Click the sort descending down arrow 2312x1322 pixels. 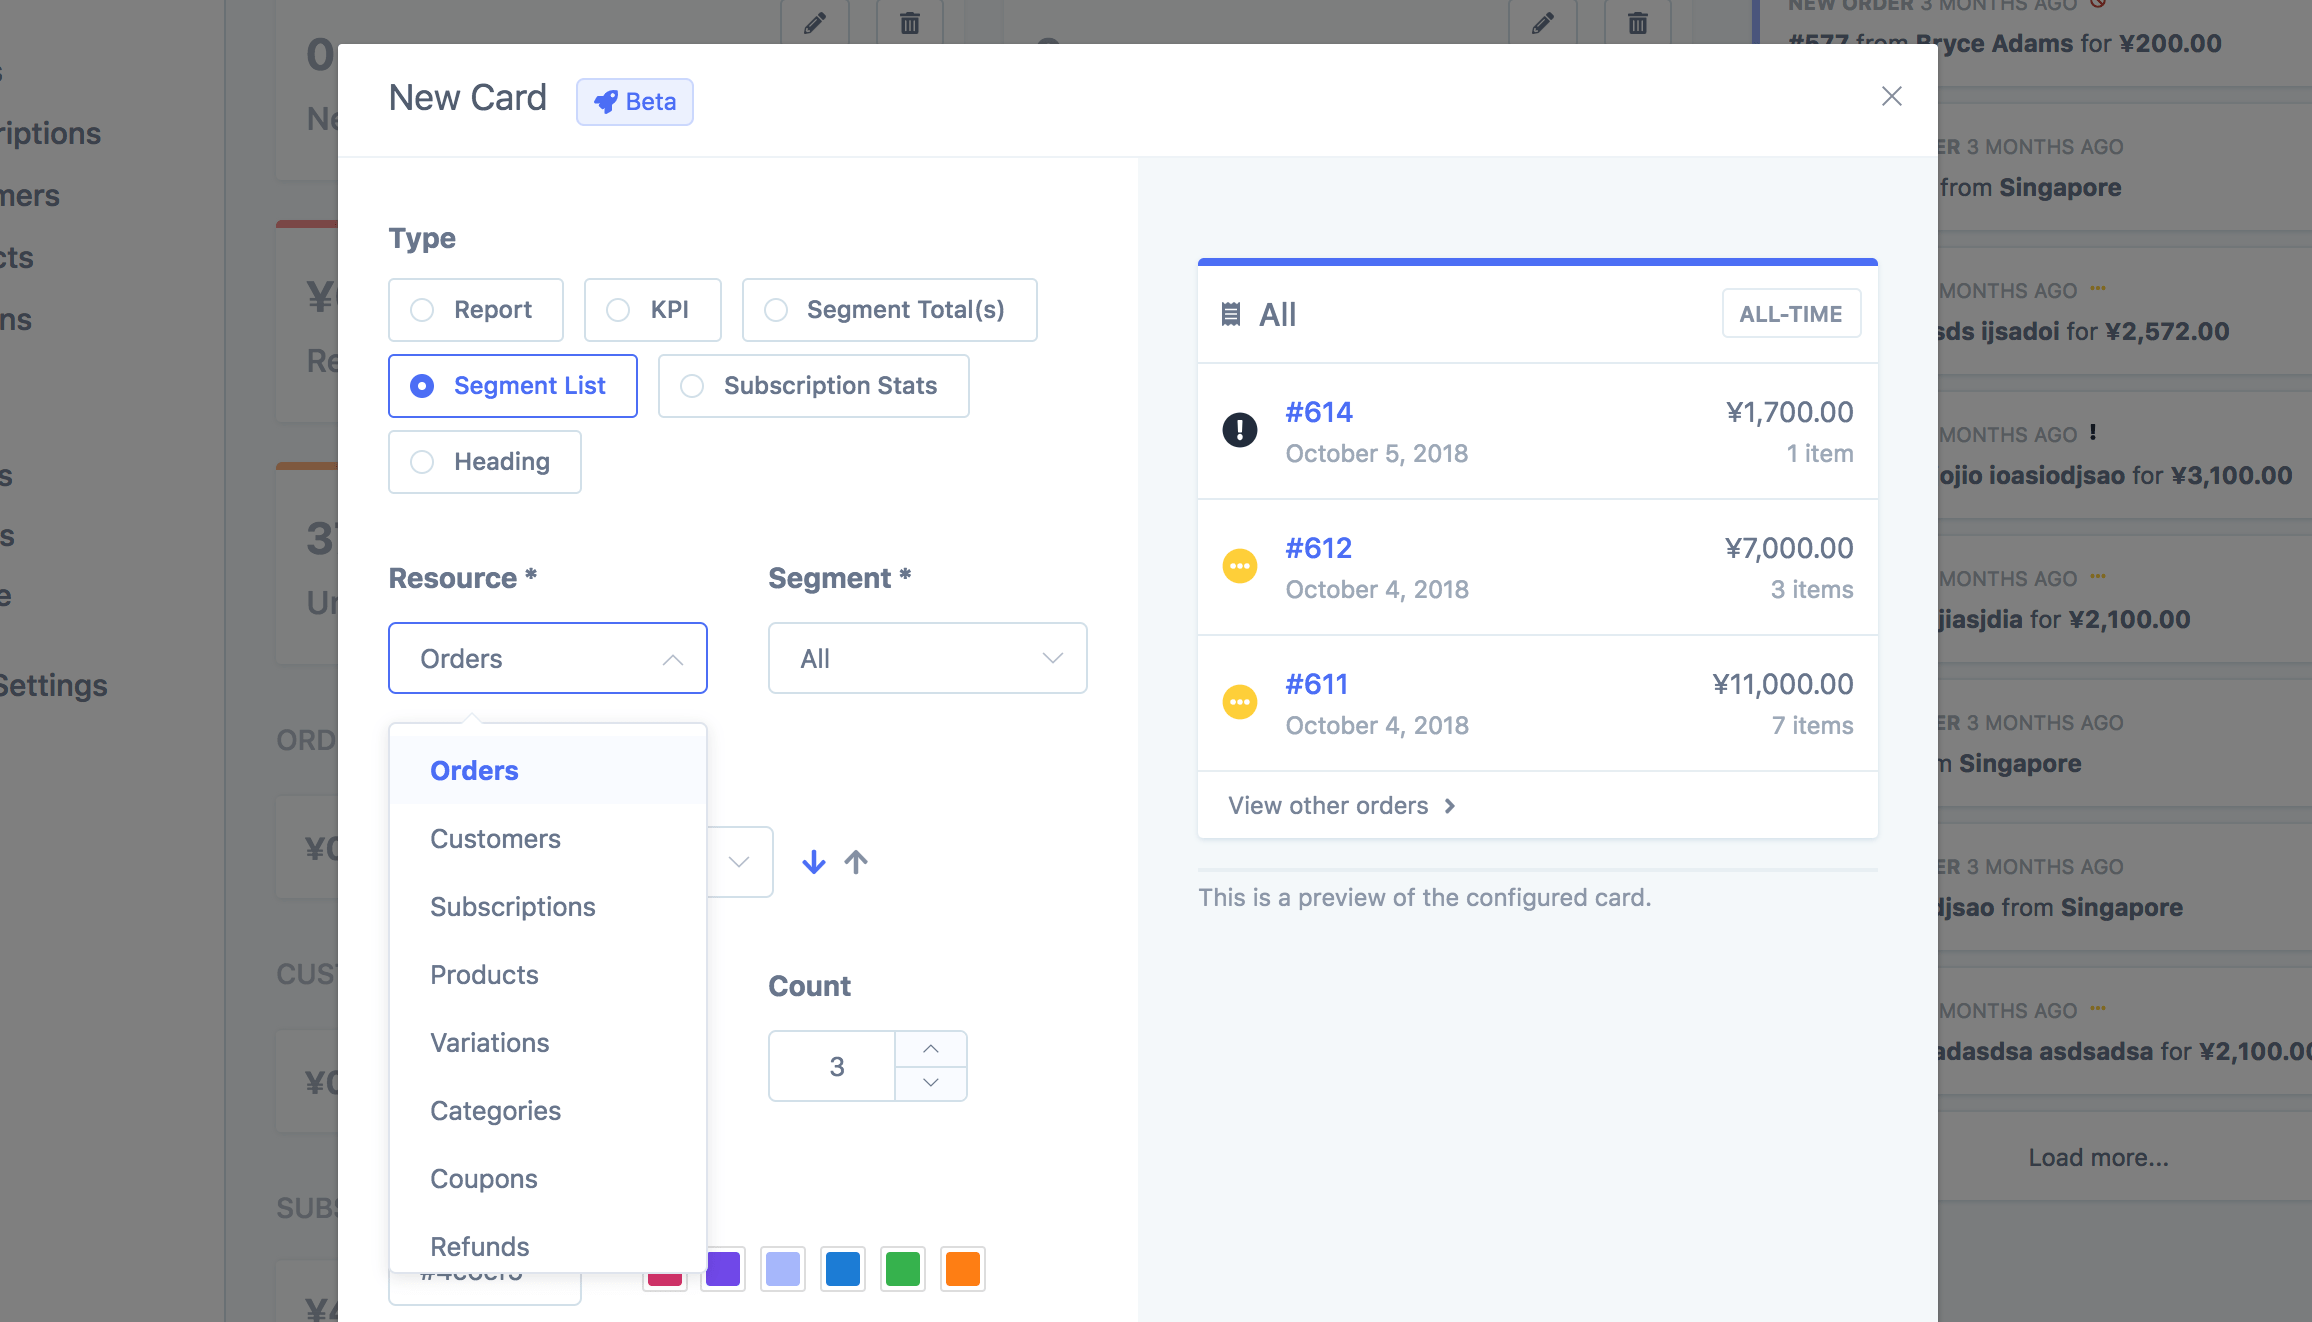pyautogui.click(x=813, y=862)
